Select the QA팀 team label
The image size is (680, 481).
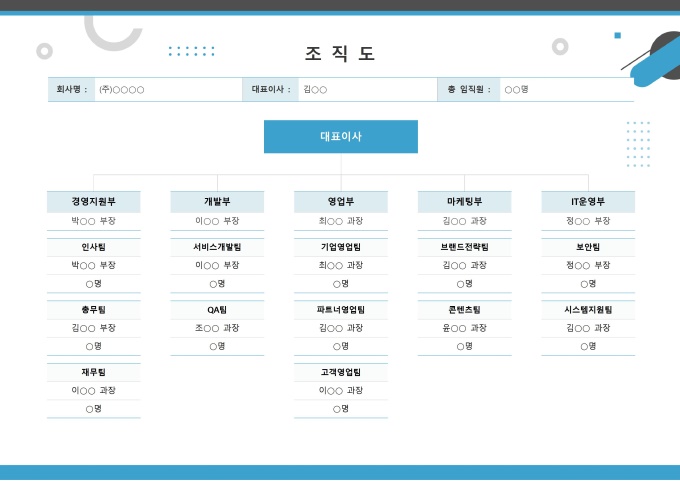217,310
